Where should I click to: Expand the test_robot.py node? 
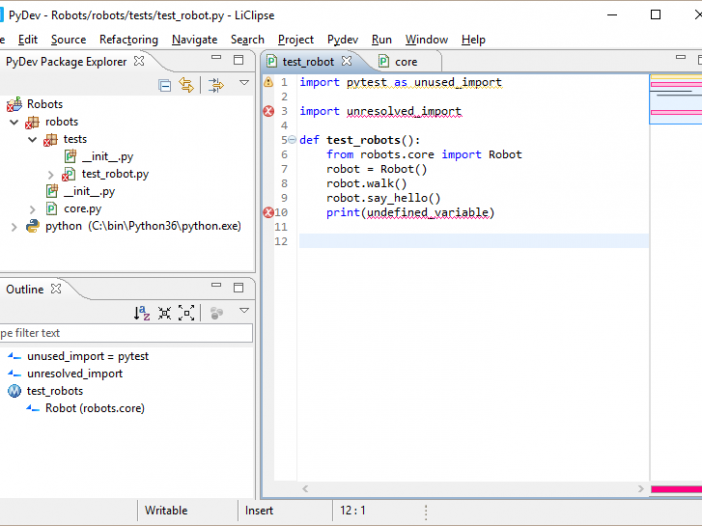click(x=51, y=174)
